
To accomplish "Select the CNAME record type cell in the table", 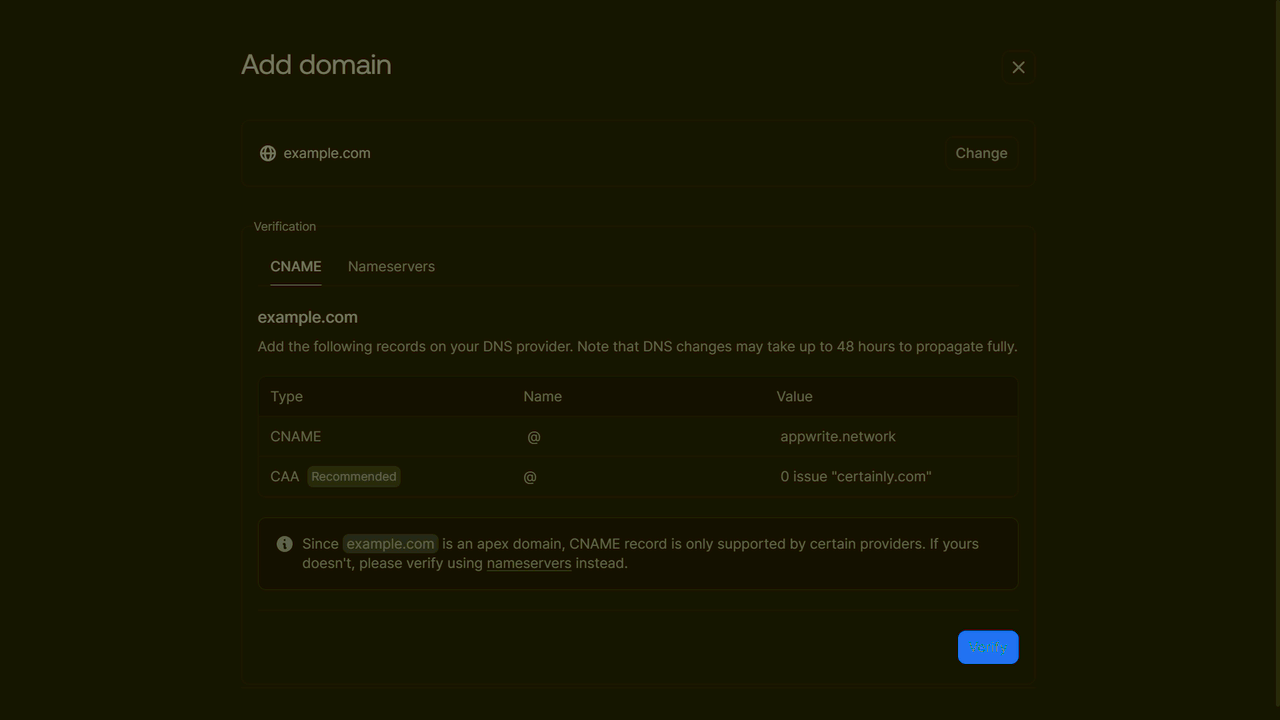I will coord(296,436).
